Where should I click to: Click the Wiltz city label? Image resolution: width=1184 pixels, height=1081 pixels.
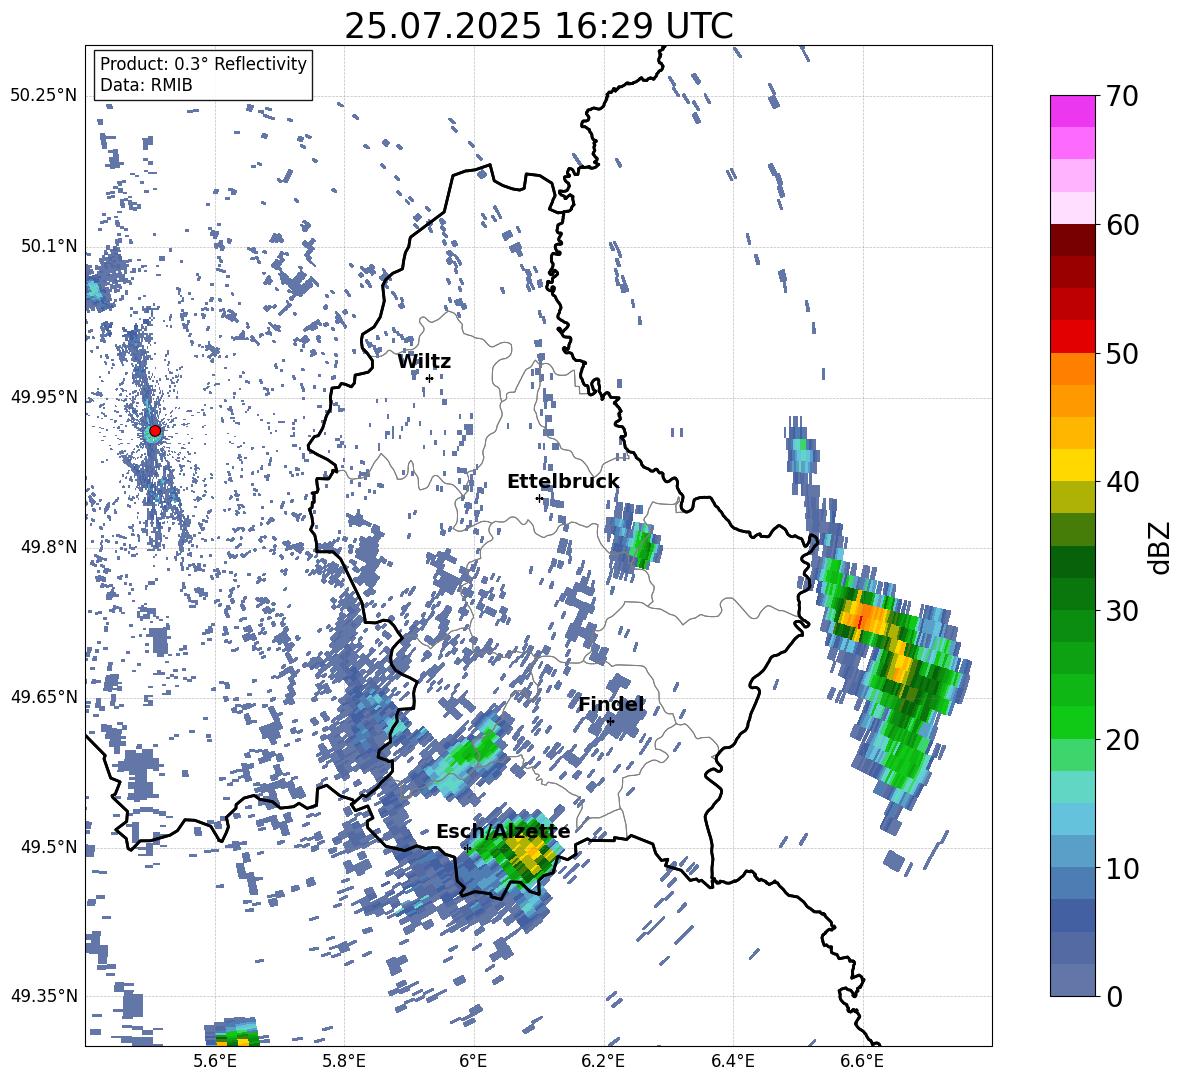click(424, 362)
